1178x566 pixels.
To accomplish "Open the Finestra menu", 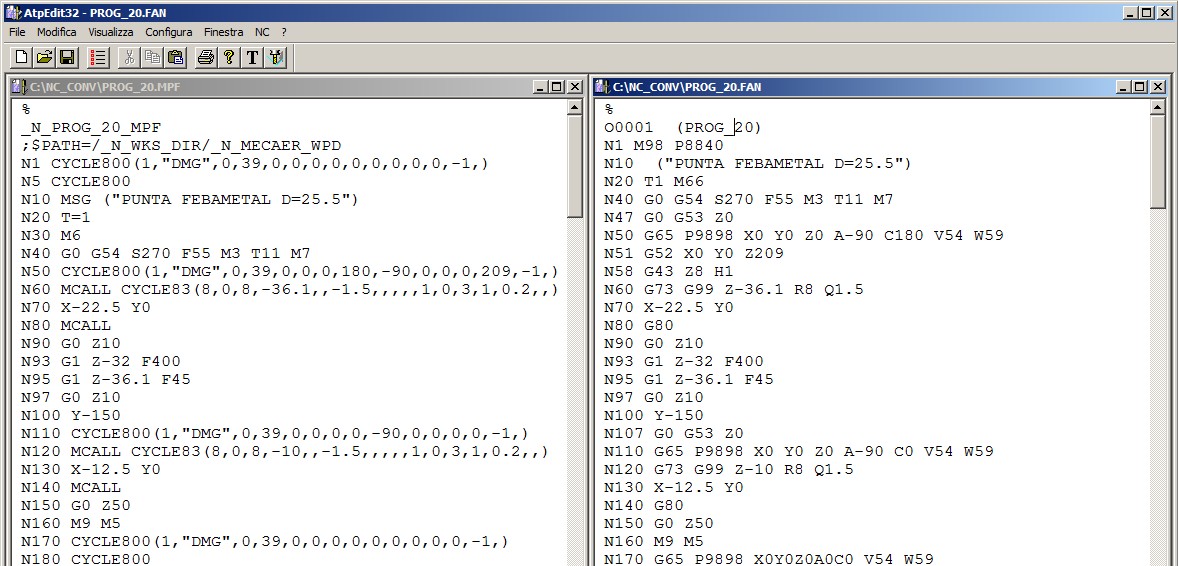I will click(x=223, y=32).
